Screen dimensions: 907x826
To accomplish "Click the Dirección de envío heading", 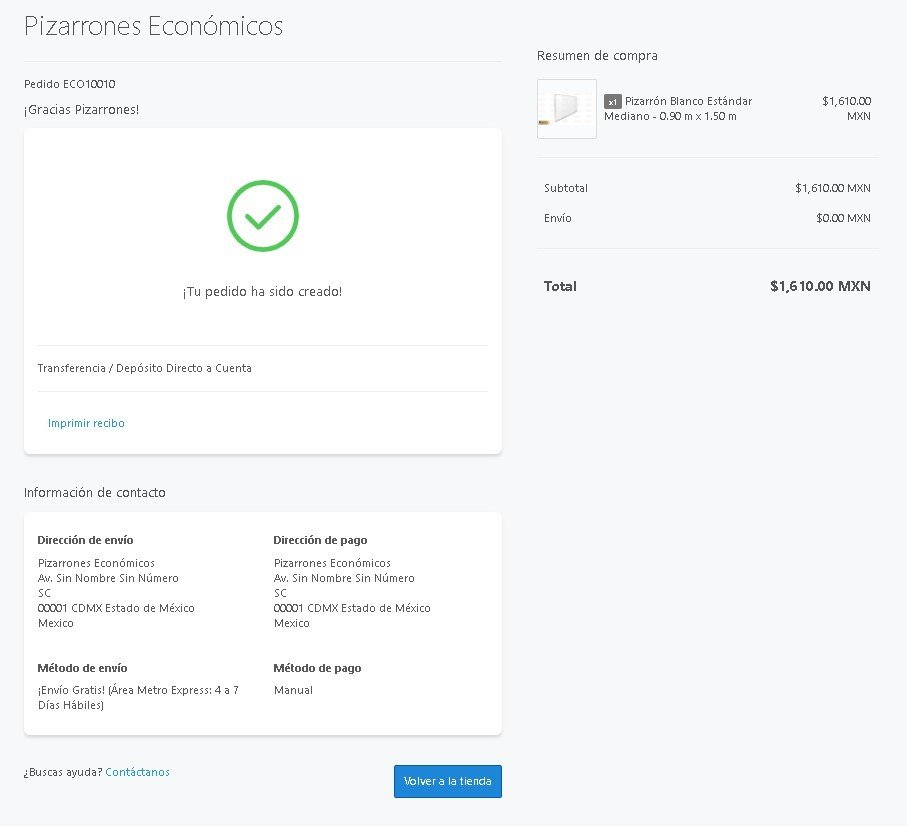I will point(85,540).
